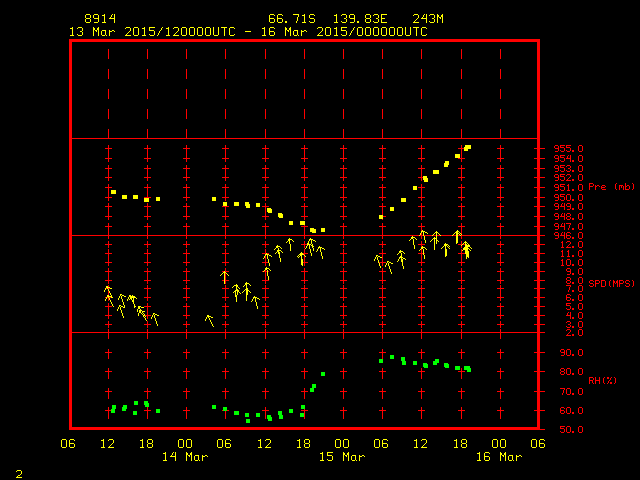Click wind speed tick label 8.0

(574, 281)
